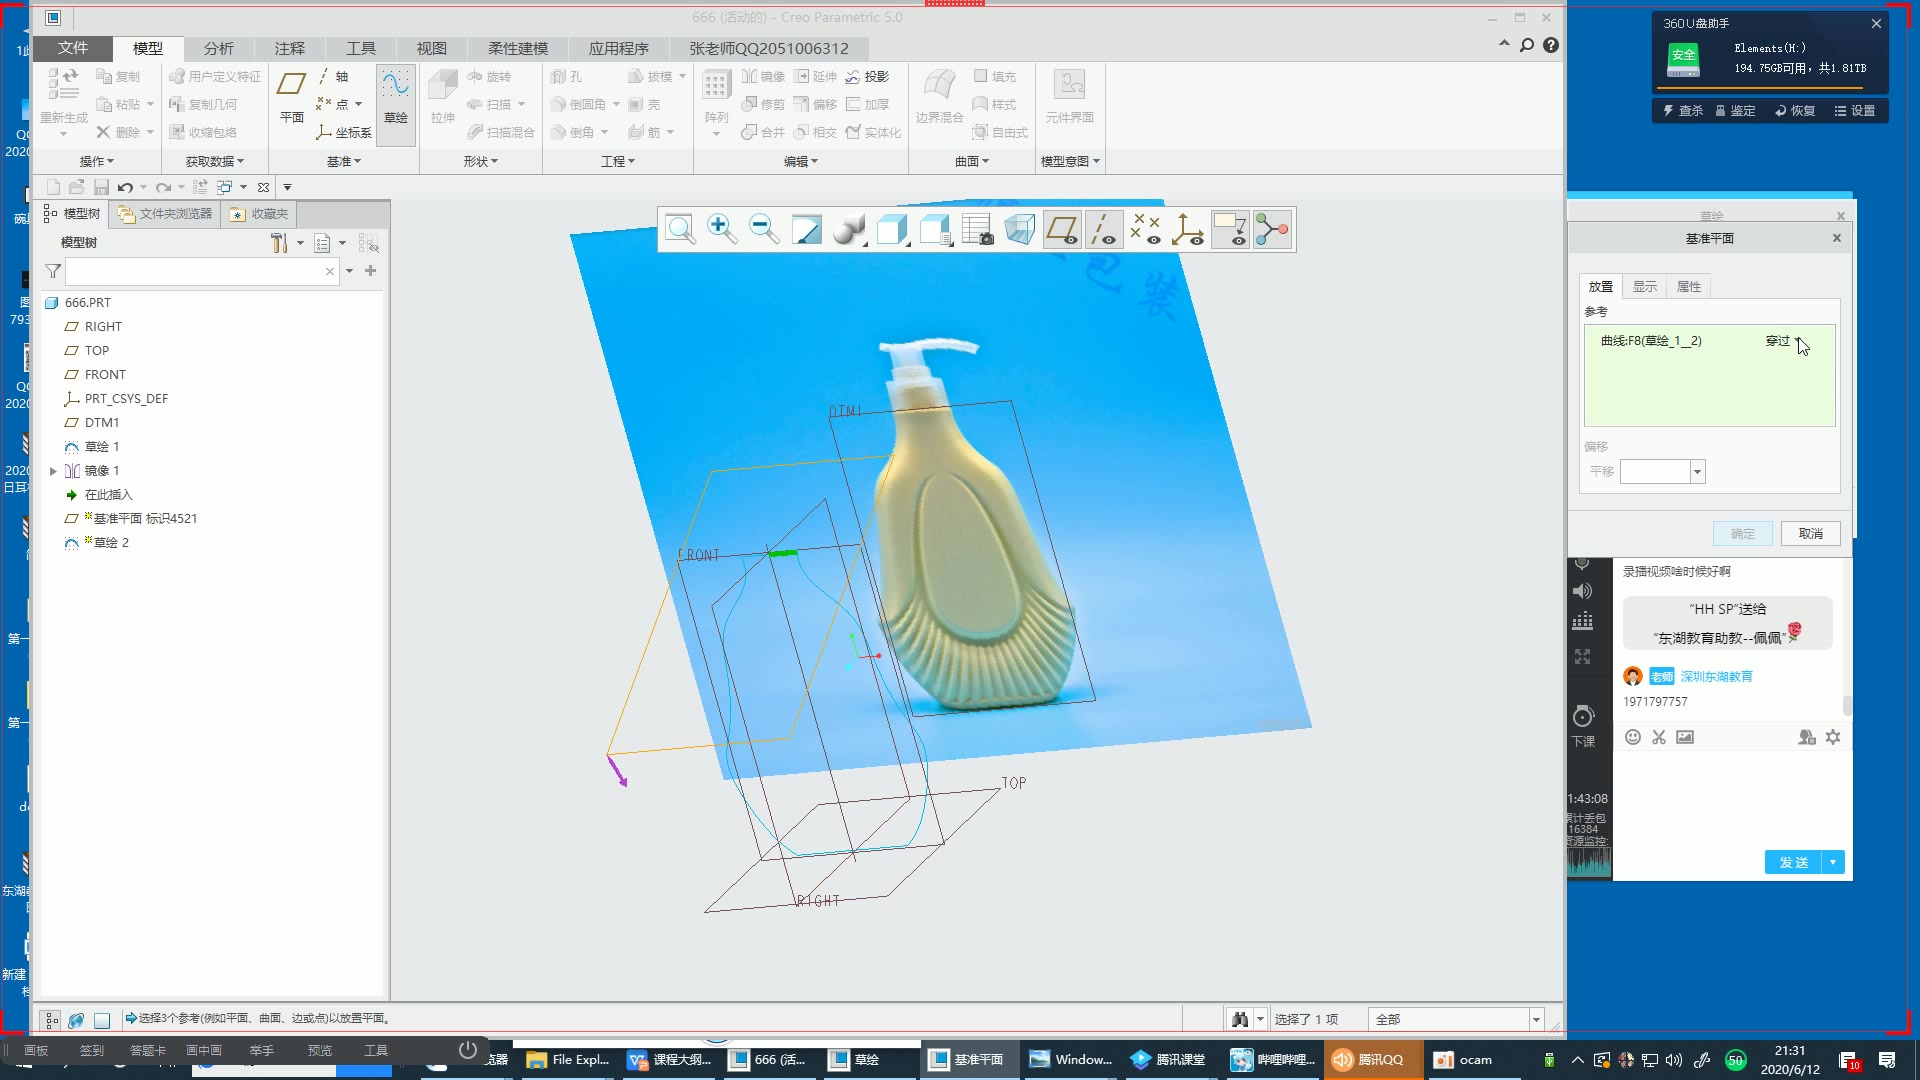Select the Sketch tool in ribbon

pyautogui.click(x=396, y=97)
